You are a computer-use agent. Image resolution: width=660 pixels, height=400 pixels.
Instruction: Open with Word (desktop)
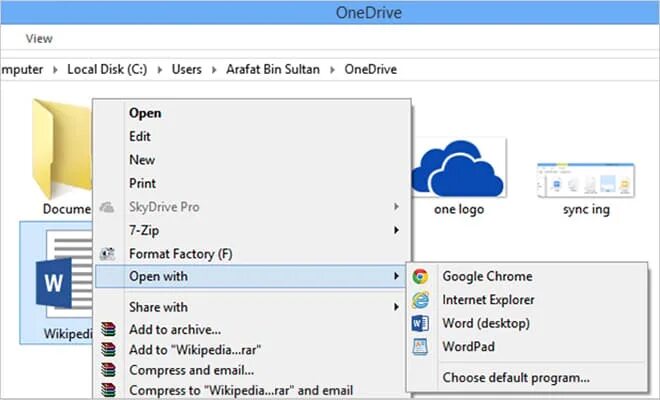[x=527, y=323]
